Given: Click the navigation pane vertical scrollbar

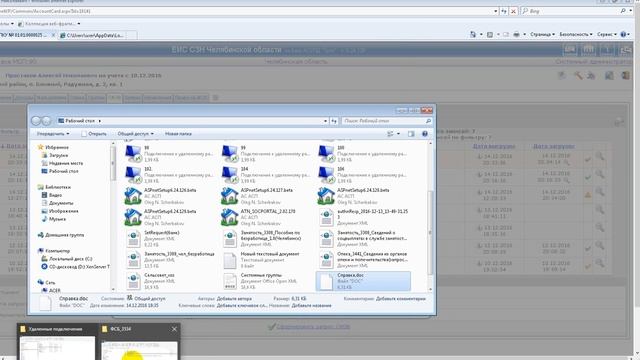Looking at the screenshot, I should tap(113, 164).
